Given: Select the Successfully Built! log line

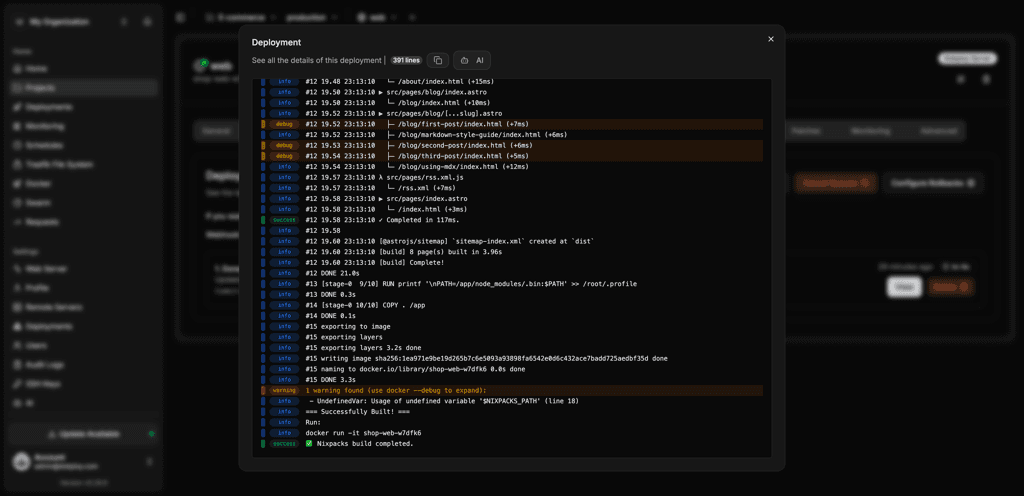Looking at the screenshot, I should pyautogui.click(x=357, y=412).
